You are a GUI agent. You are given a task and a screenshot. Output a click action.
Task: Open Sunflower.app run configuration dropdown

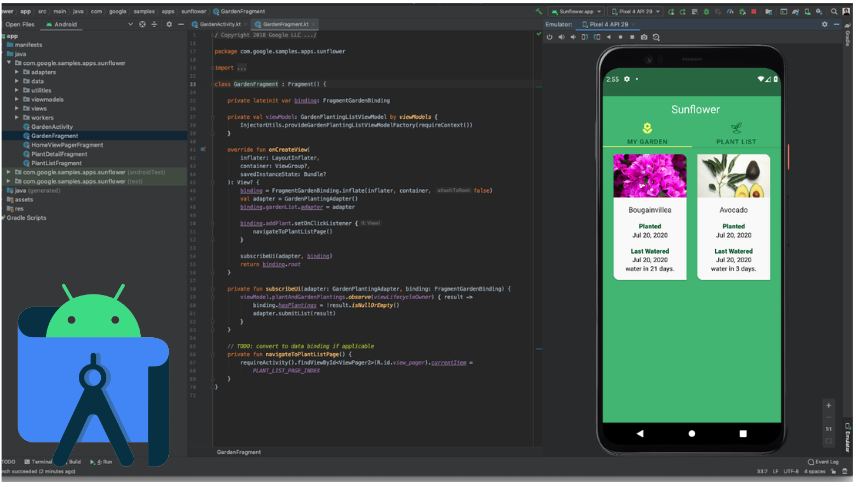tap(576, 11)
